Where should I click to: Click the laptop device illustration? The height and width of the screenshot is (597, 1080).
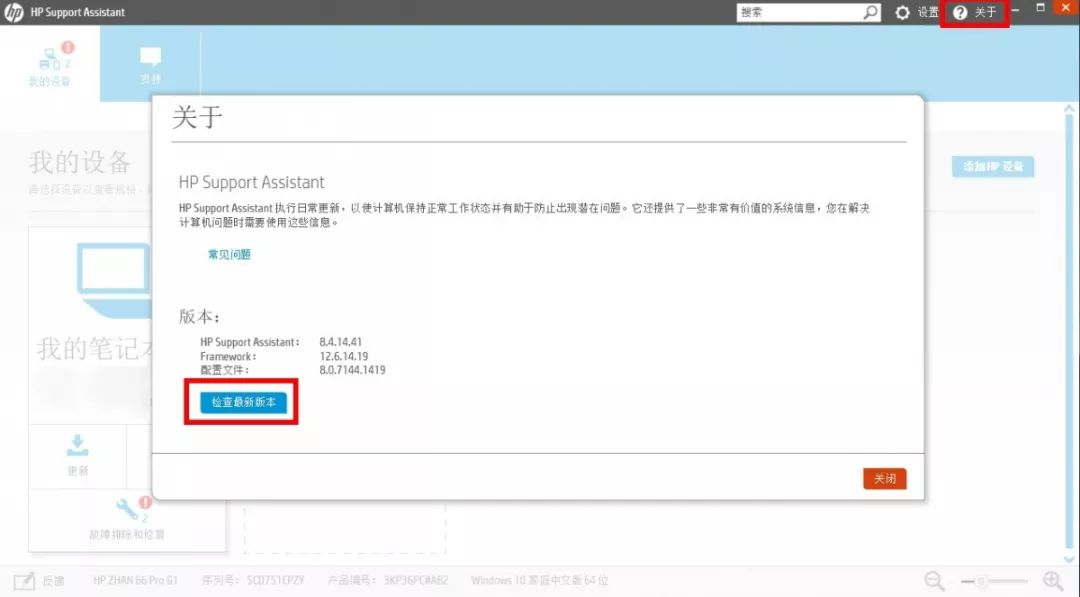pos(114,280)
